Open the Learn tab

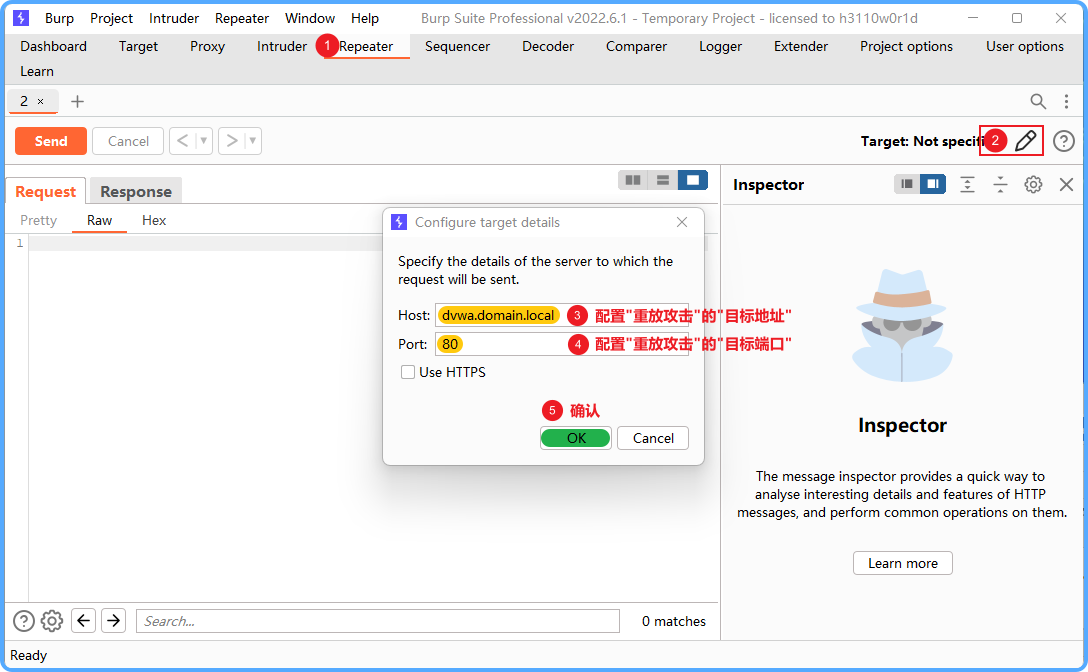coord(37,71)
